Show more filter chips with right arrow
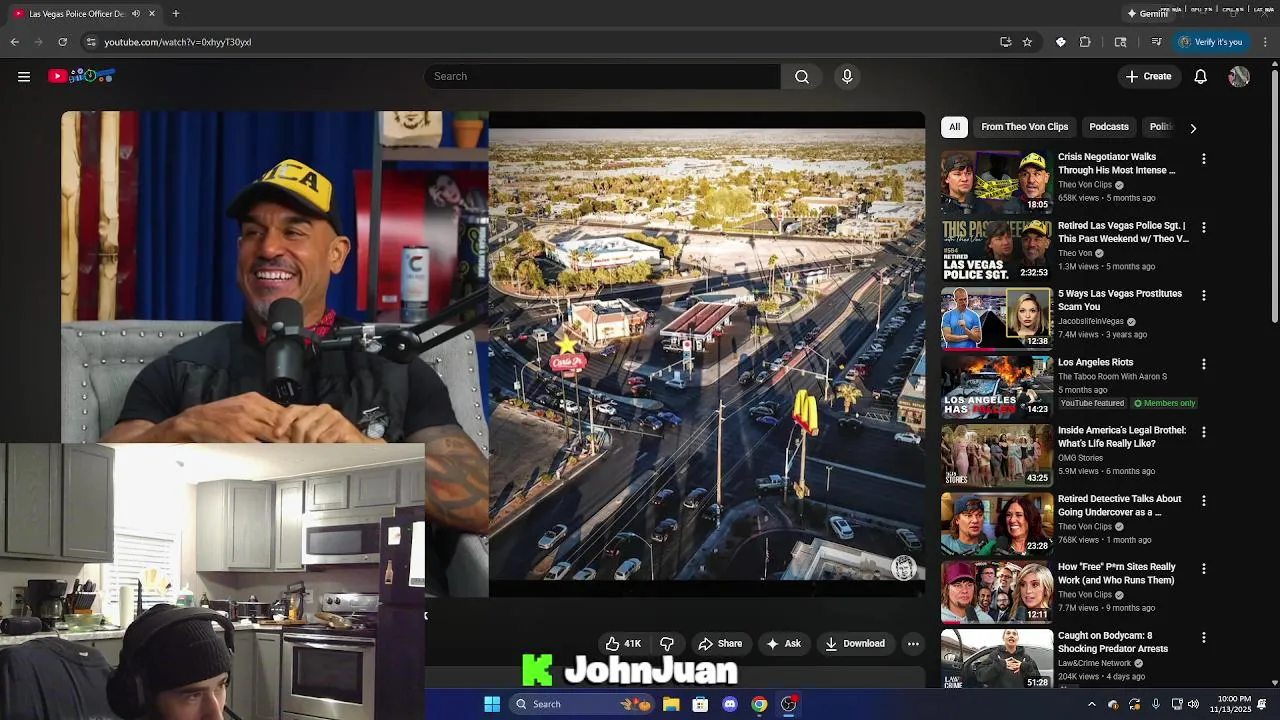Viewport: 1280px width, 720px height. (1192, 128)
